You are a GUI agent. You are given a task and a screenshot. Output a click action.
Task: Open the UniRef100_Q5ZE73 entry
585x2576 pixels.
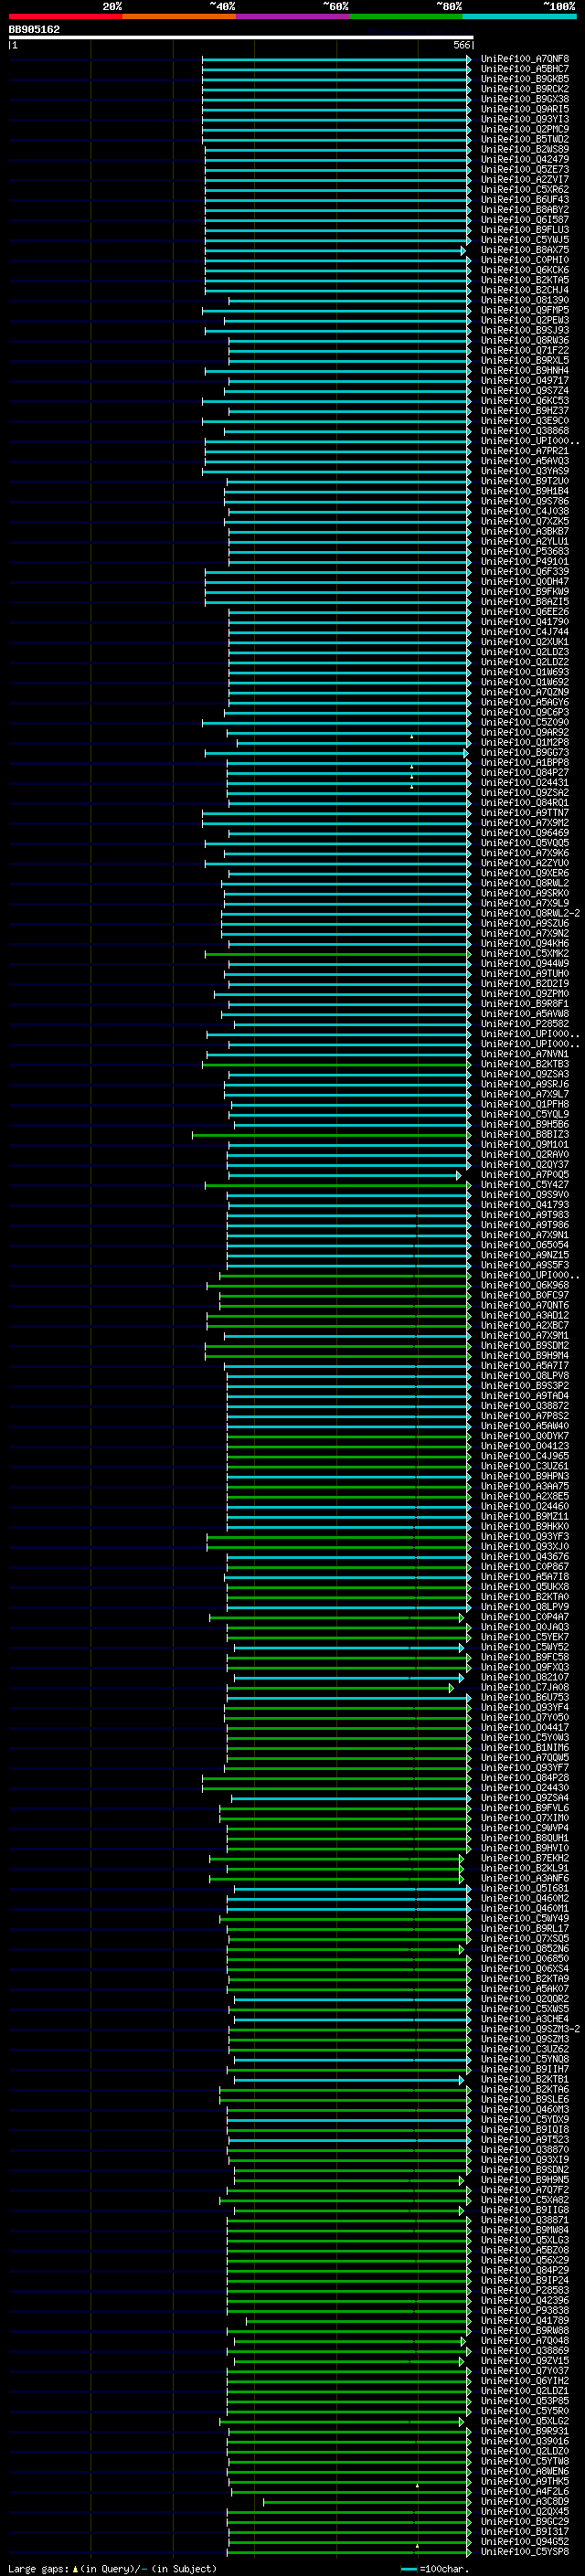coord(524,169)
